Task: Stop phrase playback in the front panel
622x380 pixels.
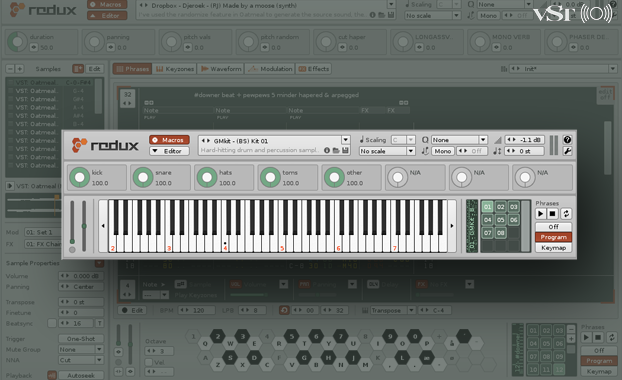Action: coord(552,214)
